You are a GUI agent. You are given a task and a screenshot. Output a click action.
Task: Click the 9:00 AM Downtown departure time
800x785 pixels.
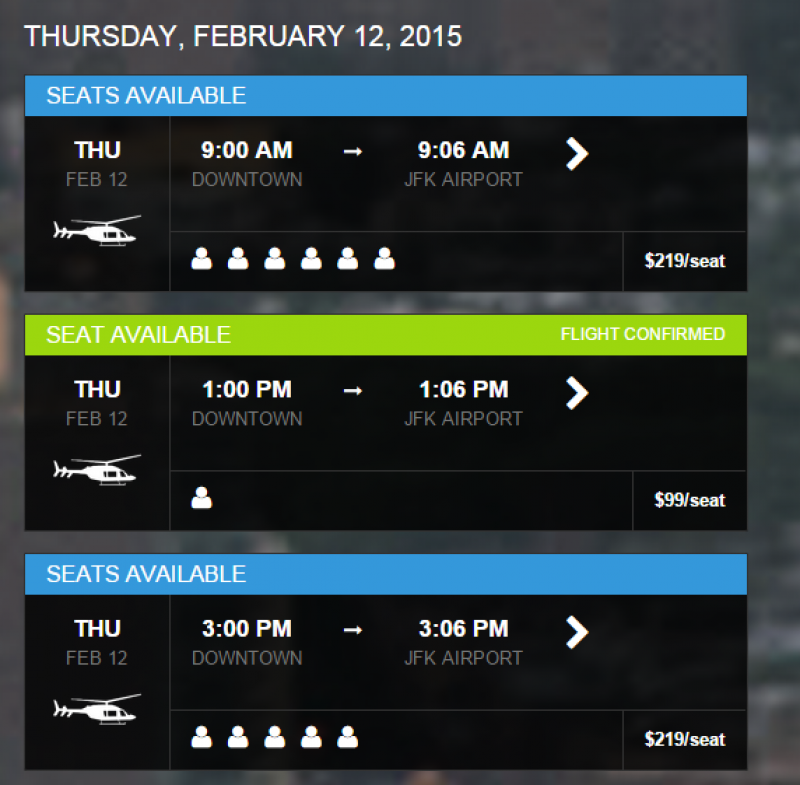coord(247,151)
